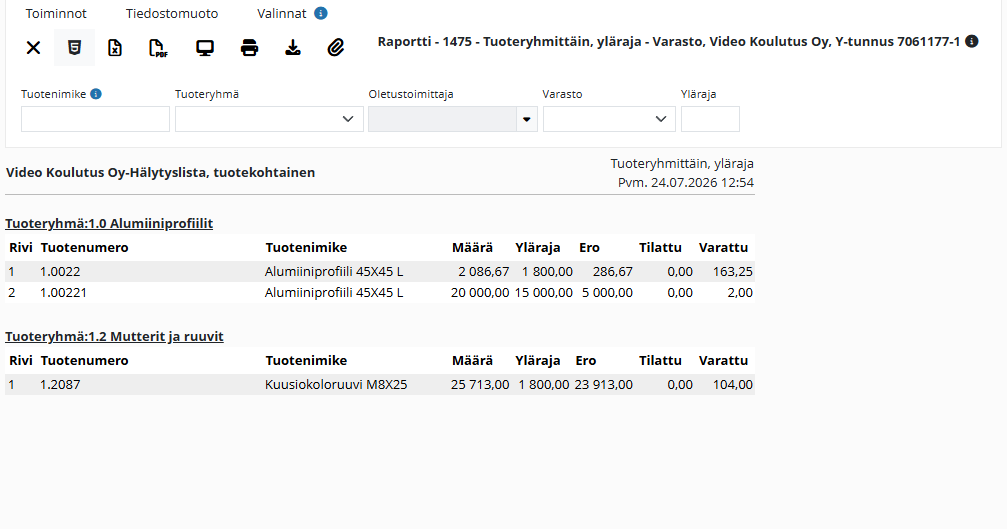Export report as Excel file icon
The image size is (1007, 529).
click(115, 48)
